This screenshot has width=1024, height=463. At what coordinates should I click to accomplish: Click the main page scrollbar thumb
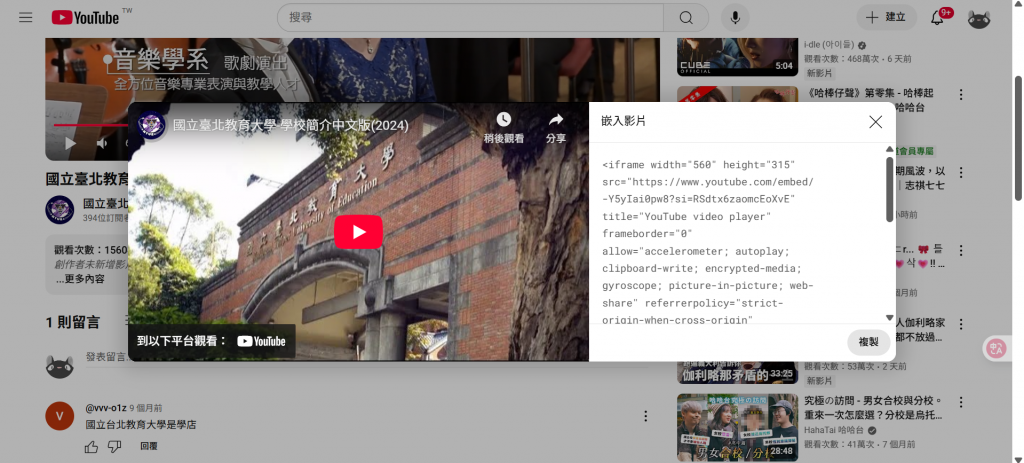click(1018, 137)
